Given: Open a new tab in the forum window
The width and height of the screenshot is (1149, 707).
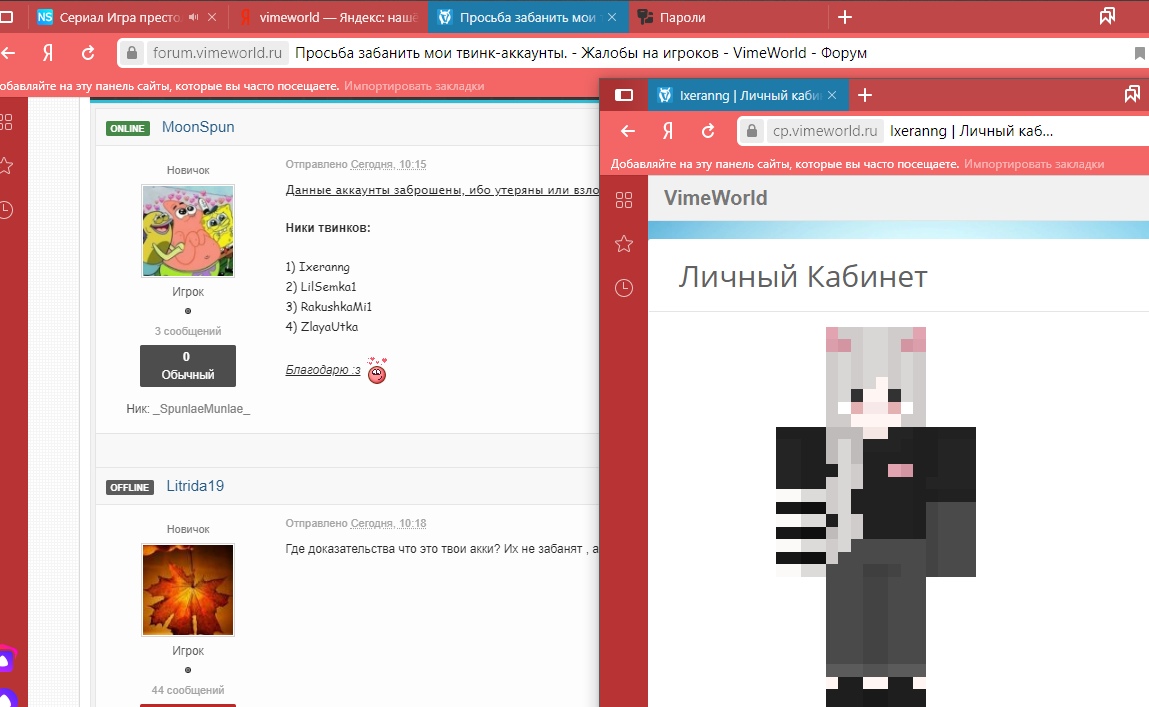Looking at the screenshot, I should pos(845,17).
